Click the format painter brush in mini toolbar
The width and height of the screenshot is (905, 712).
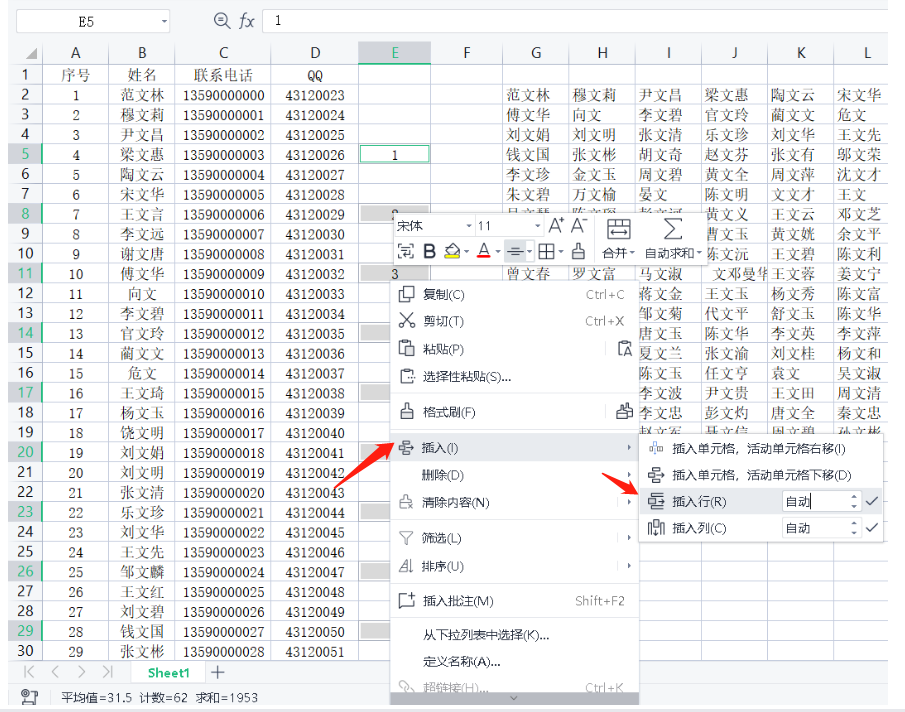[578, 251]
